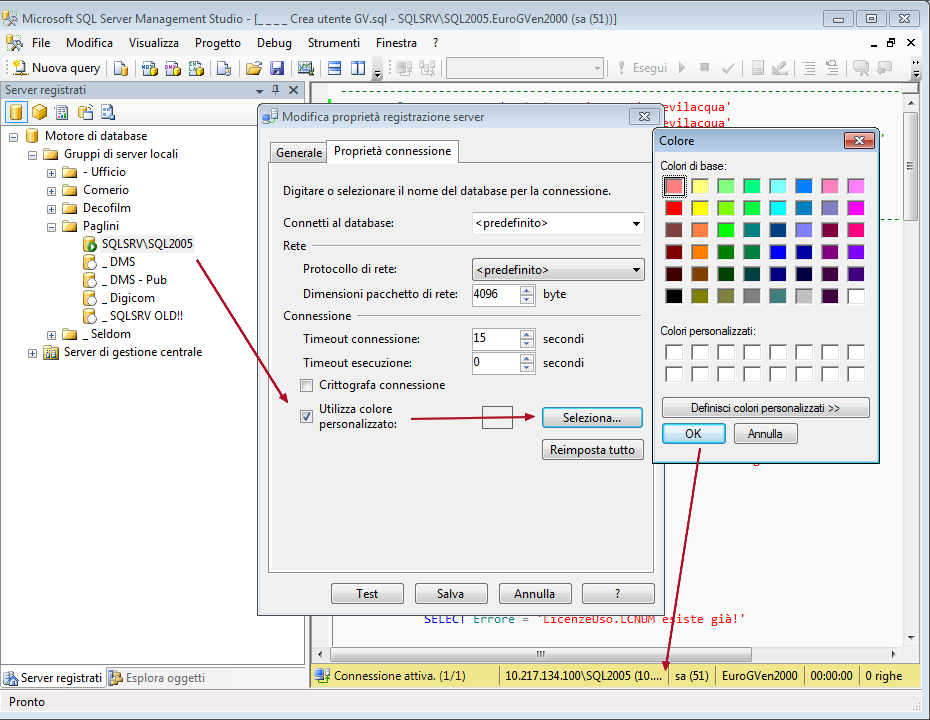Image resolution: width=930 pixels, height=720 pixels.
Task: Pick the white basic color swatch
Action: point(856,296)
